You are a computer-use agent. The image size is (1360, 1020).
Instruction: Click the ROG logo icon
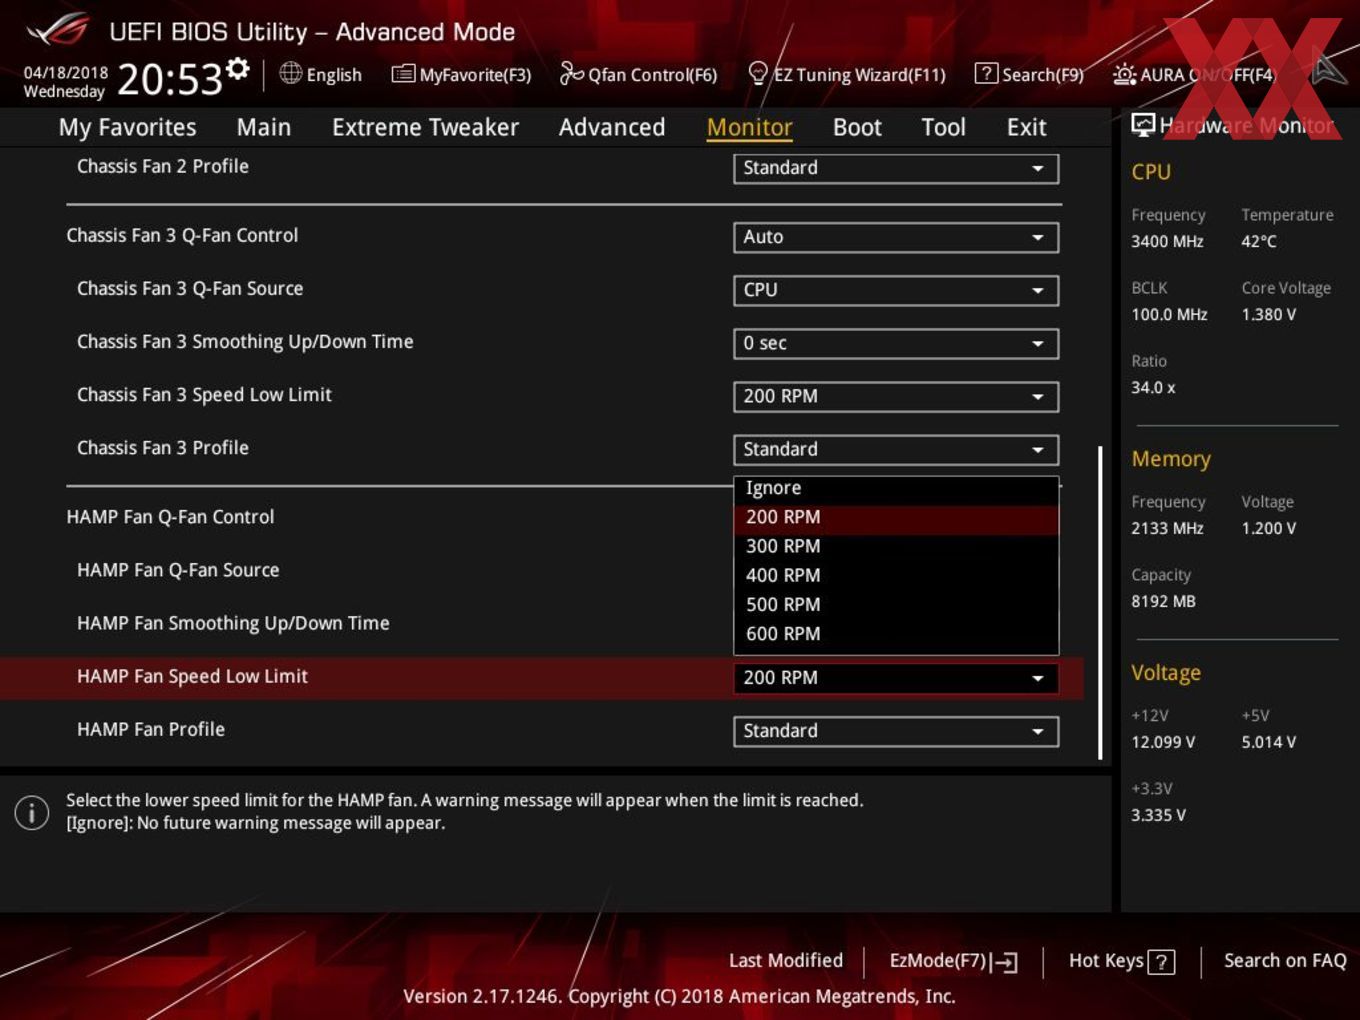pos(58,29)
